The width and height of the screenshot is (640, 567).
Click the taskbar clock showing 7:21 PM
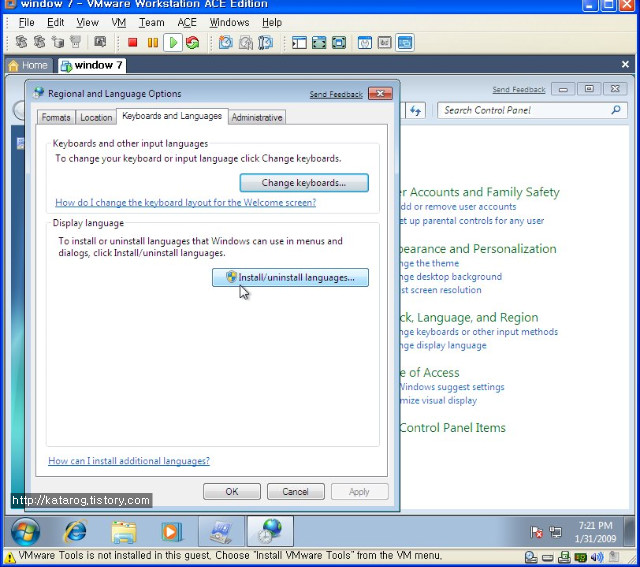tap(596, 532)
